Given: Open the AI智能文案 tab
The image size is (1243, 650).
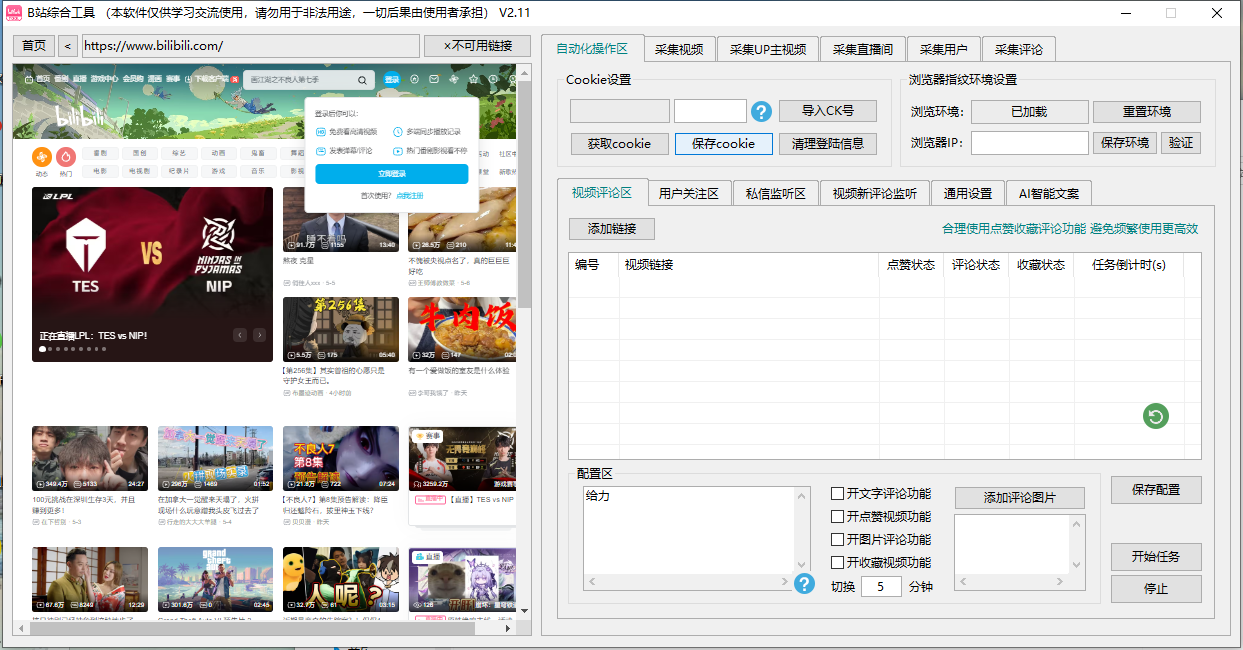Looking at the screenshot, I should point(1049,193).
